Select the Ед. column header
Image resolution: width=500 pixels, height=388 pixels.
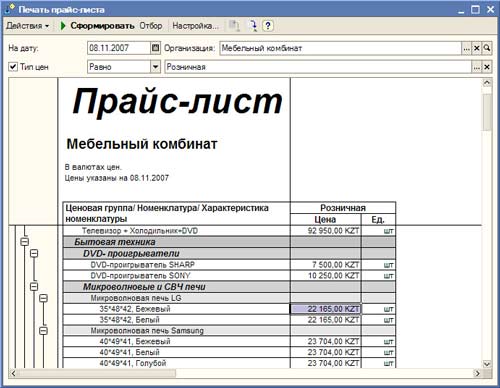point(378,219)
